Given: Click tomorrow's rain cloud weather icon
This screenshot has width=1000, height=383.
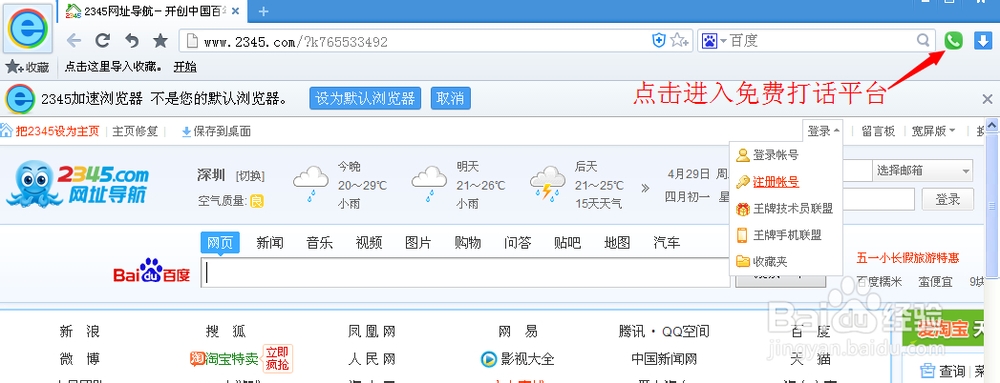Looking at the screenshot, I should point(429,184).
